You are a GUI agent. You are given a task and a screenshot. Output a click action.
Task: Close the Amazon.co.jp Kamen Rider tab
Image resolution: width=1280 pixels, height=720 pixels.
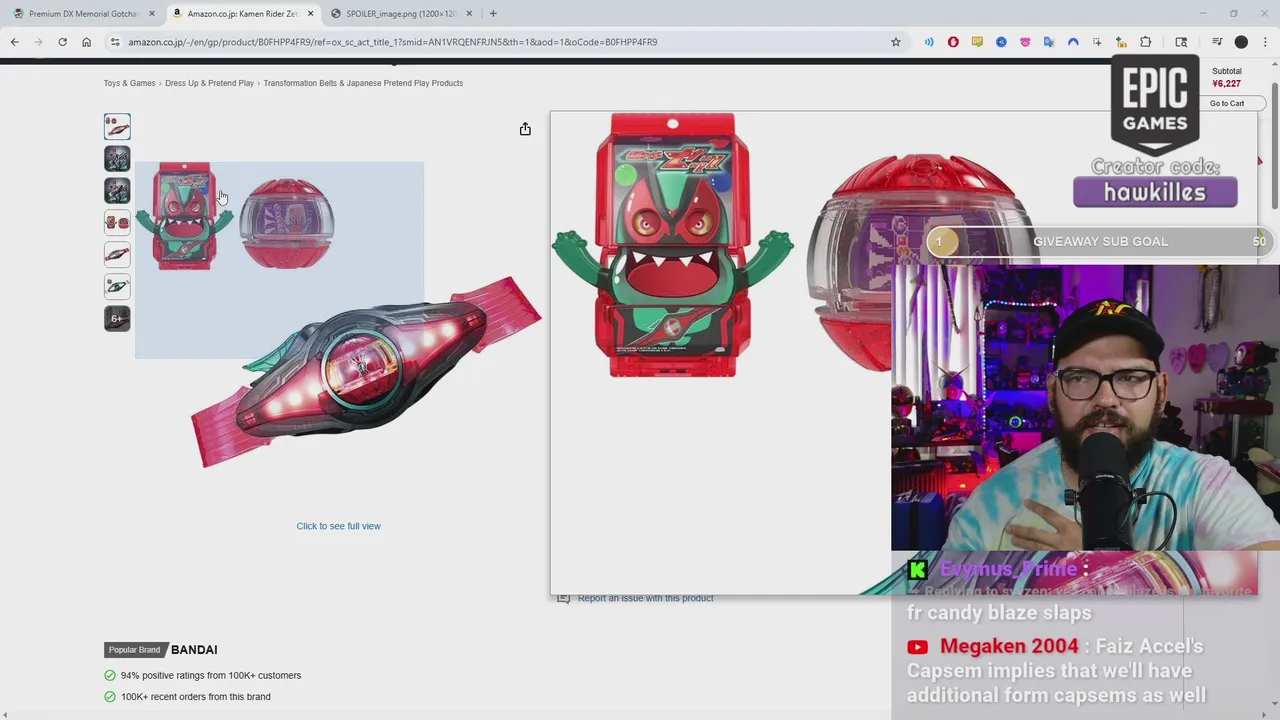311,14
